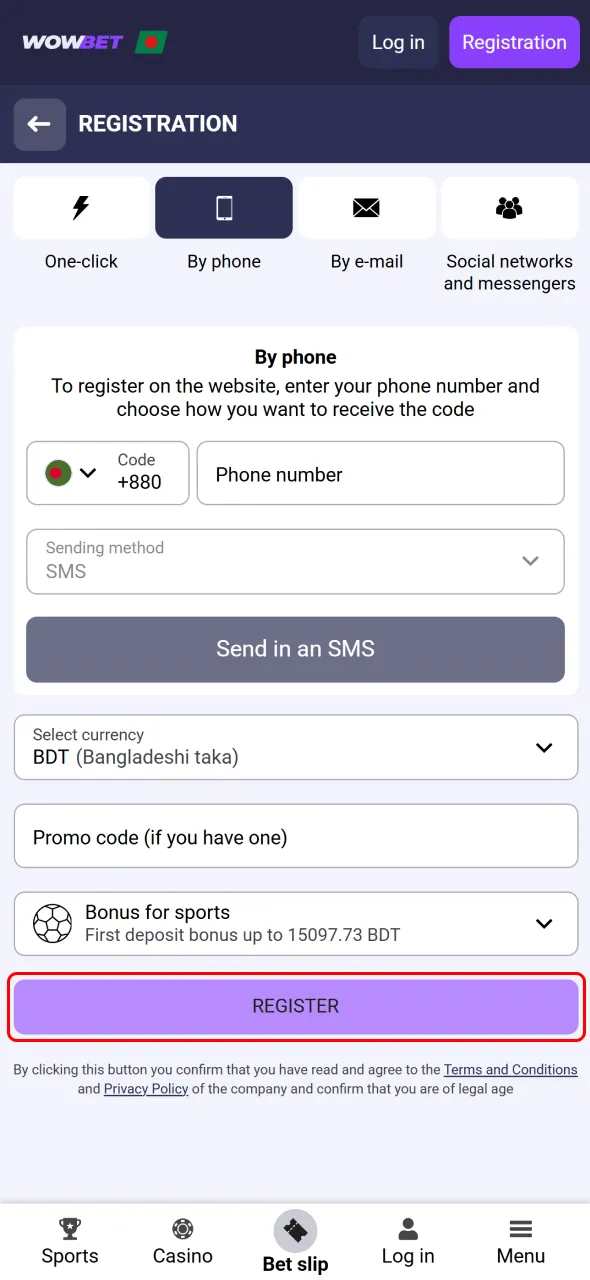Click the By phone mobile icon
Image resolution: width=590 pixels, height=1280 pixels.
tap(224, 208)
